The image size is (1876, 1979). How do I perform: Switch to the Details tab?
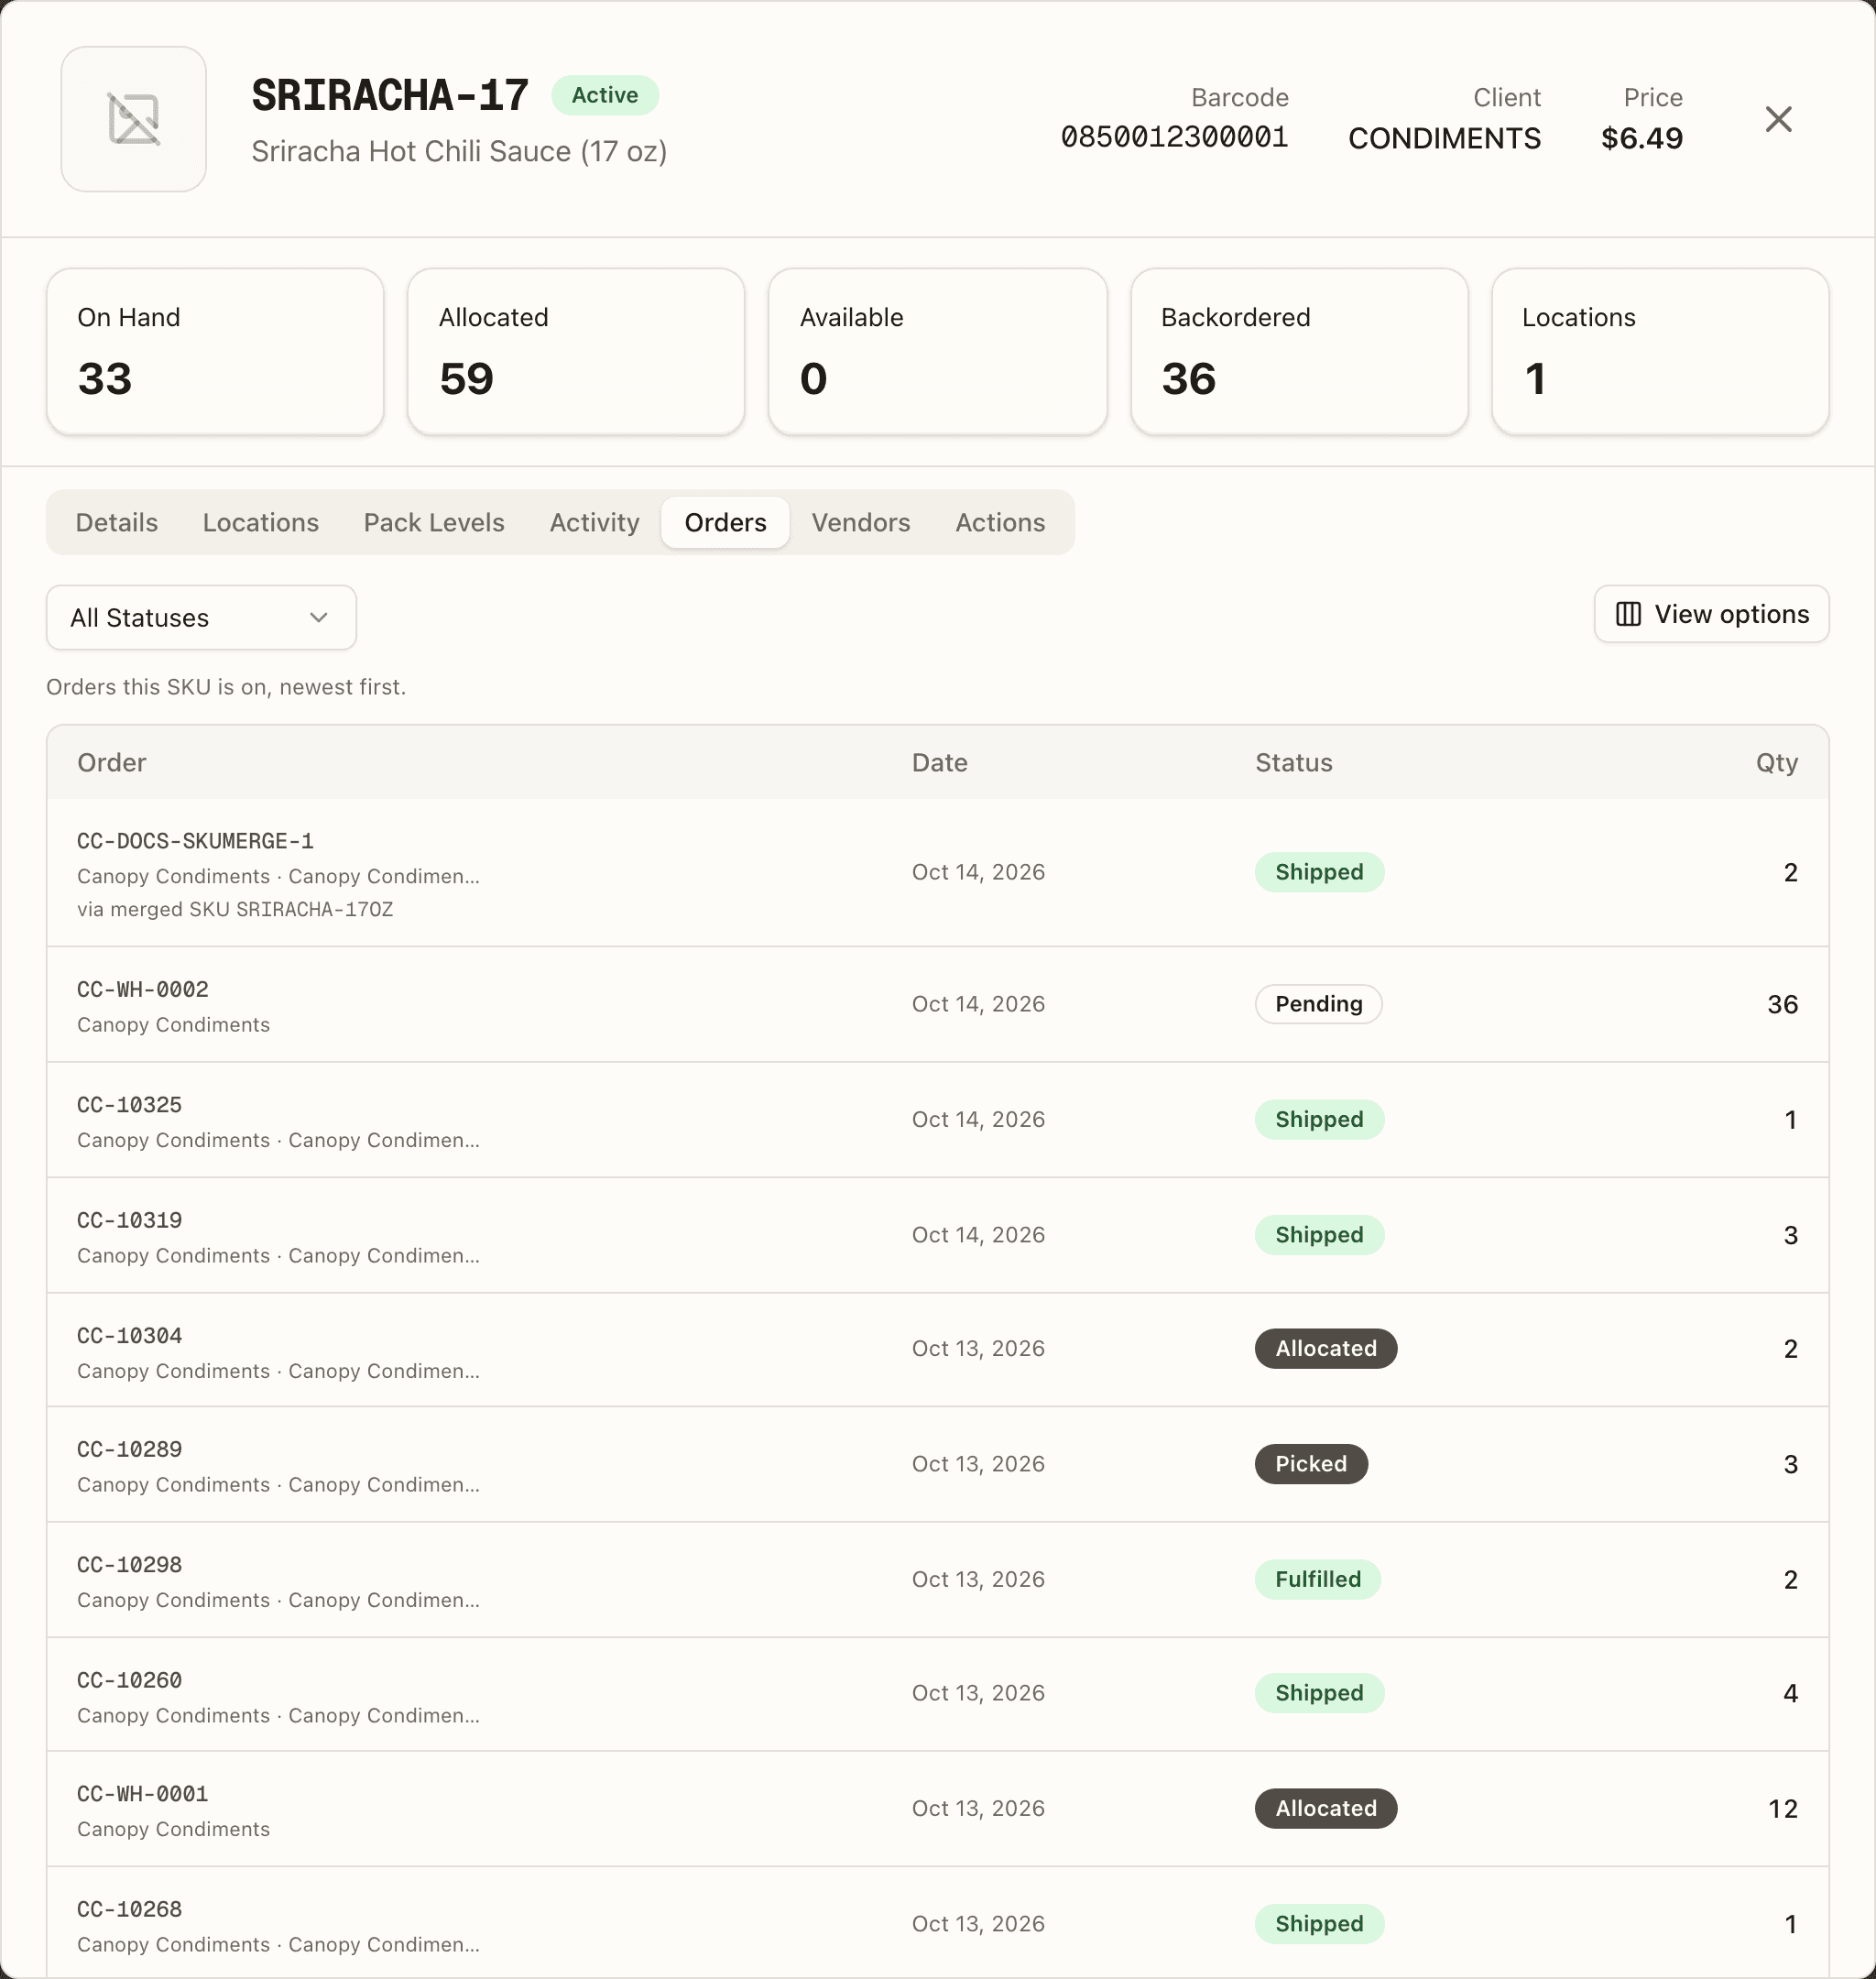click(117, 522)
